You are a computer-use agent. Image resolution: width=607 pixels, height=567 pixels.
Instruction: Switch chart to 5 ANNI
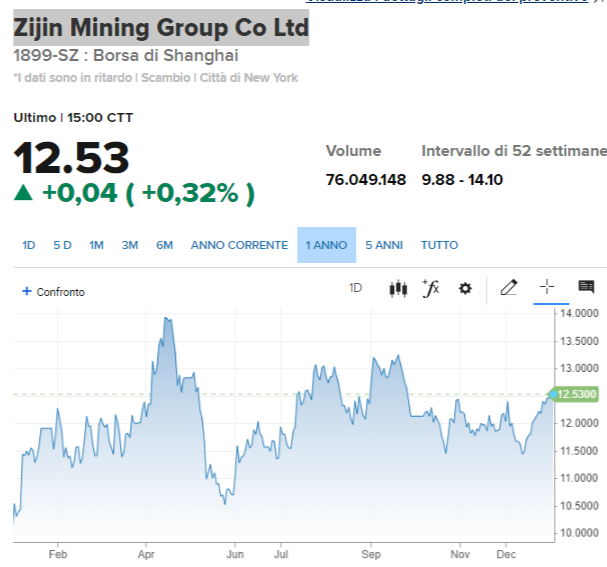384,245
